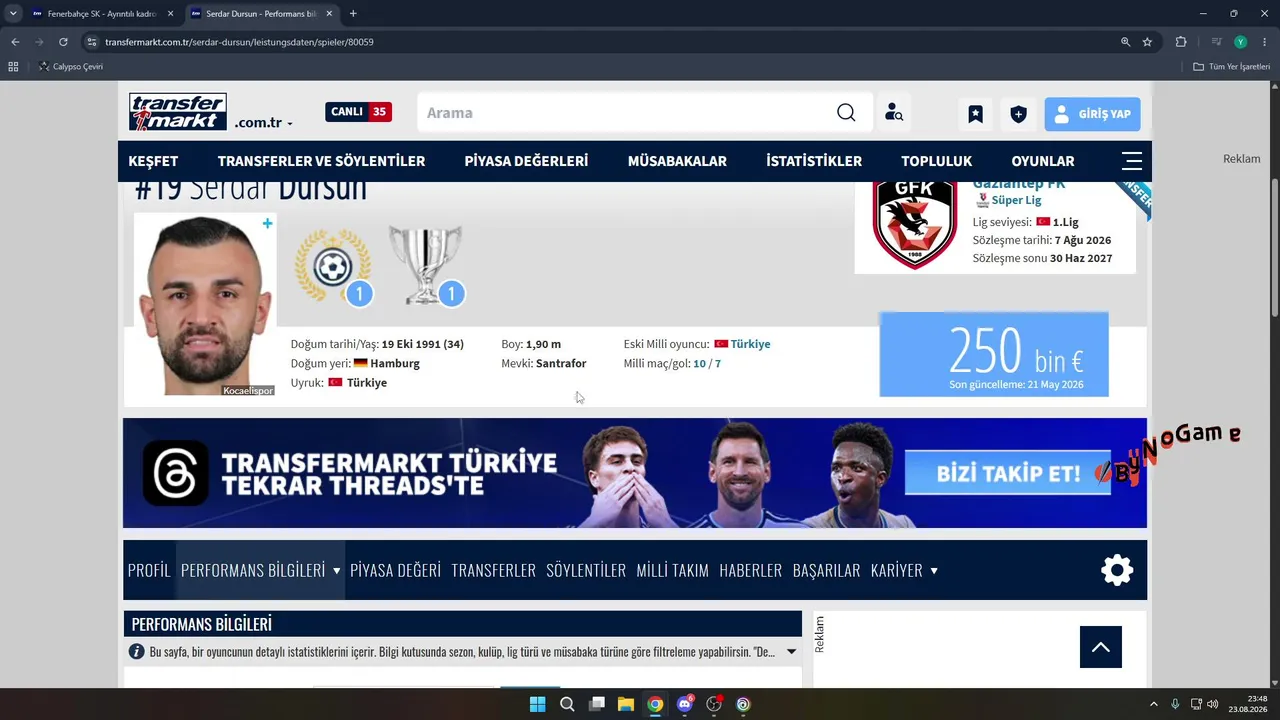Switch to the Söylentiler tab
The height and width of the screenshot is (720, 1280).
coord(586,570)
